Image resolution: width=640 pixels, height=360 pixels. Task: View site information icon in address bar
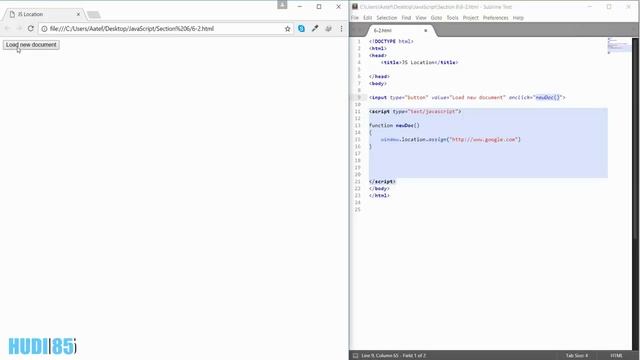click(x=44, y=29)
